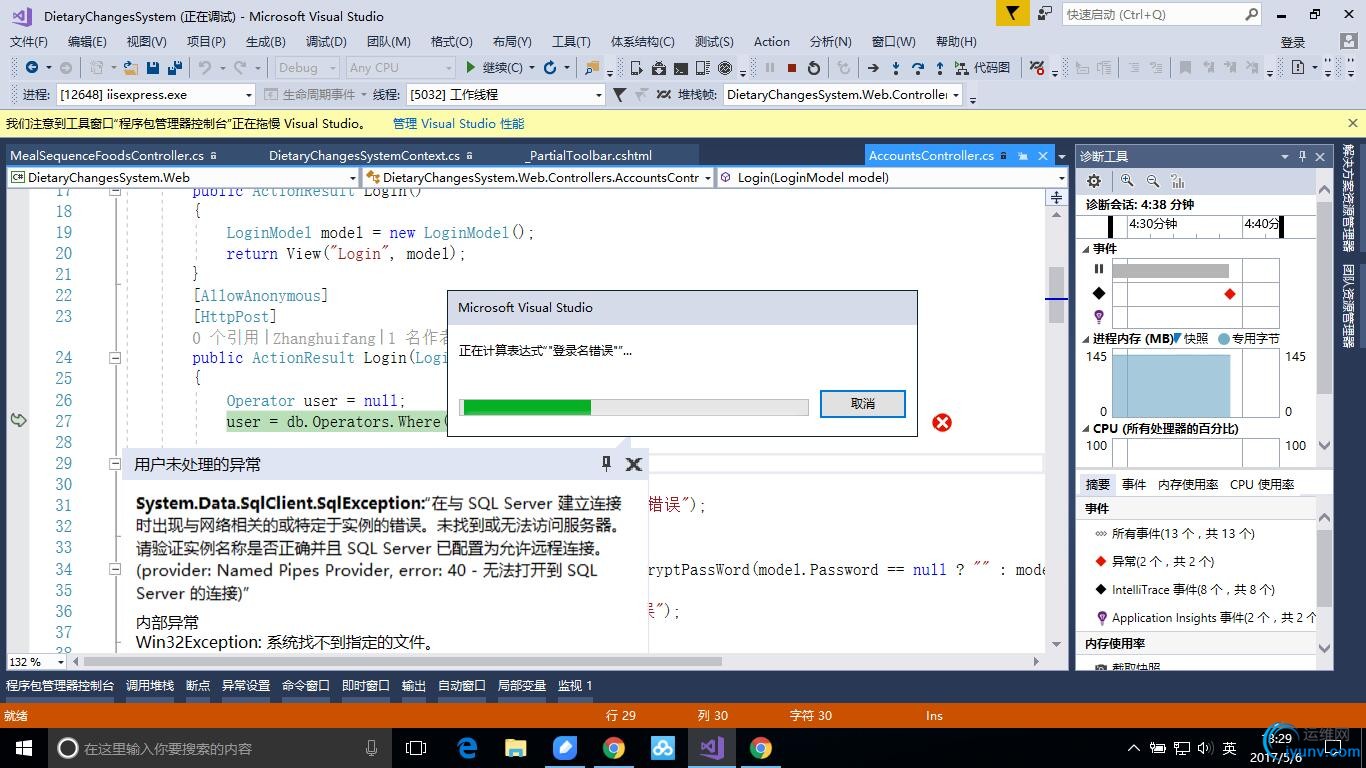Image resolution: width=1366 pixels, height=768 pixels.
Task: Select the 内存使用率 tab in diagnostics
Action: (1188, 484)
